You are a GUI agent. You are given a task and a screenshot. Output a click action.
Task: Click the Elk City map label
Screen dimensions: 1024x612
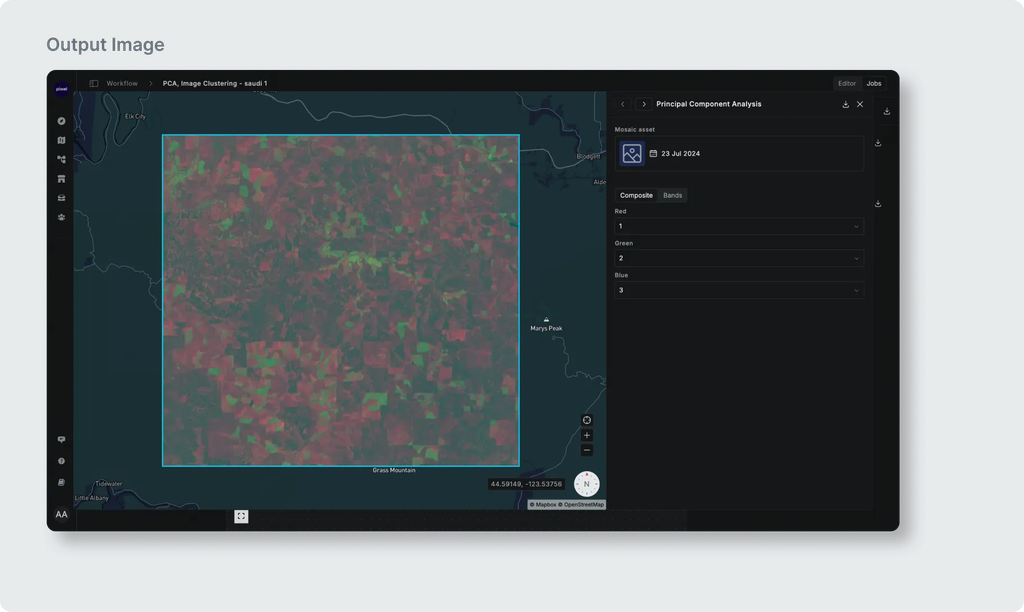click(x=135, y=116)
